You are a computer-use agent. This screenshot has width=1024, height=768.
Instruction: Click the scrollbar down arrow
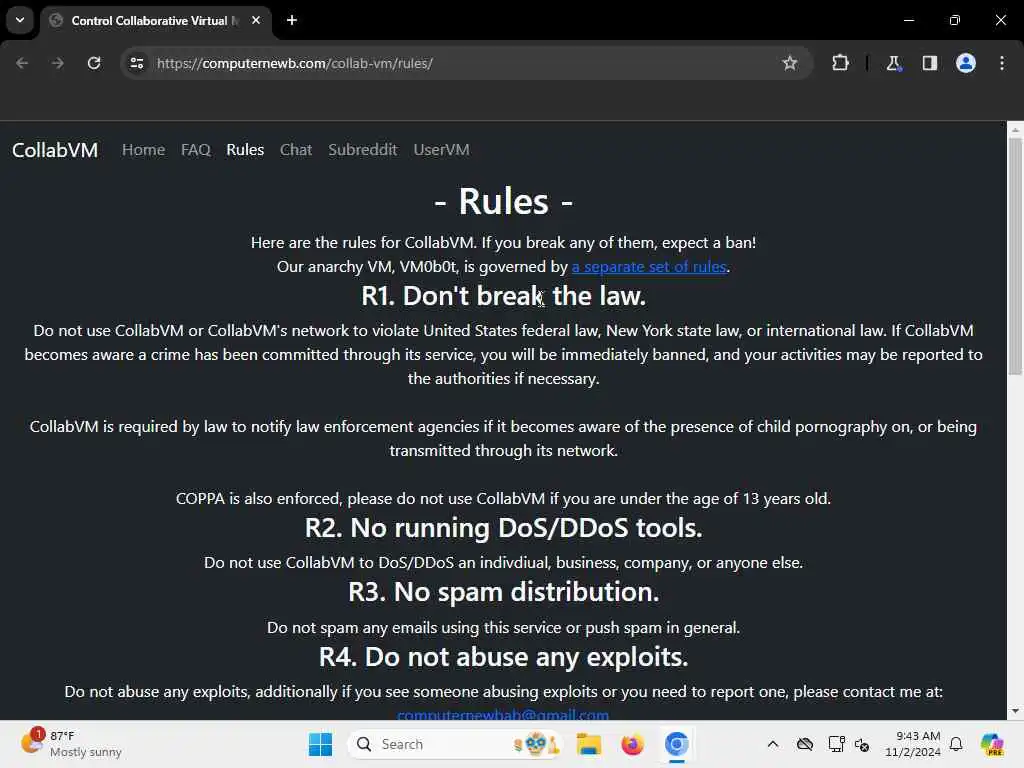(1015, 711)
